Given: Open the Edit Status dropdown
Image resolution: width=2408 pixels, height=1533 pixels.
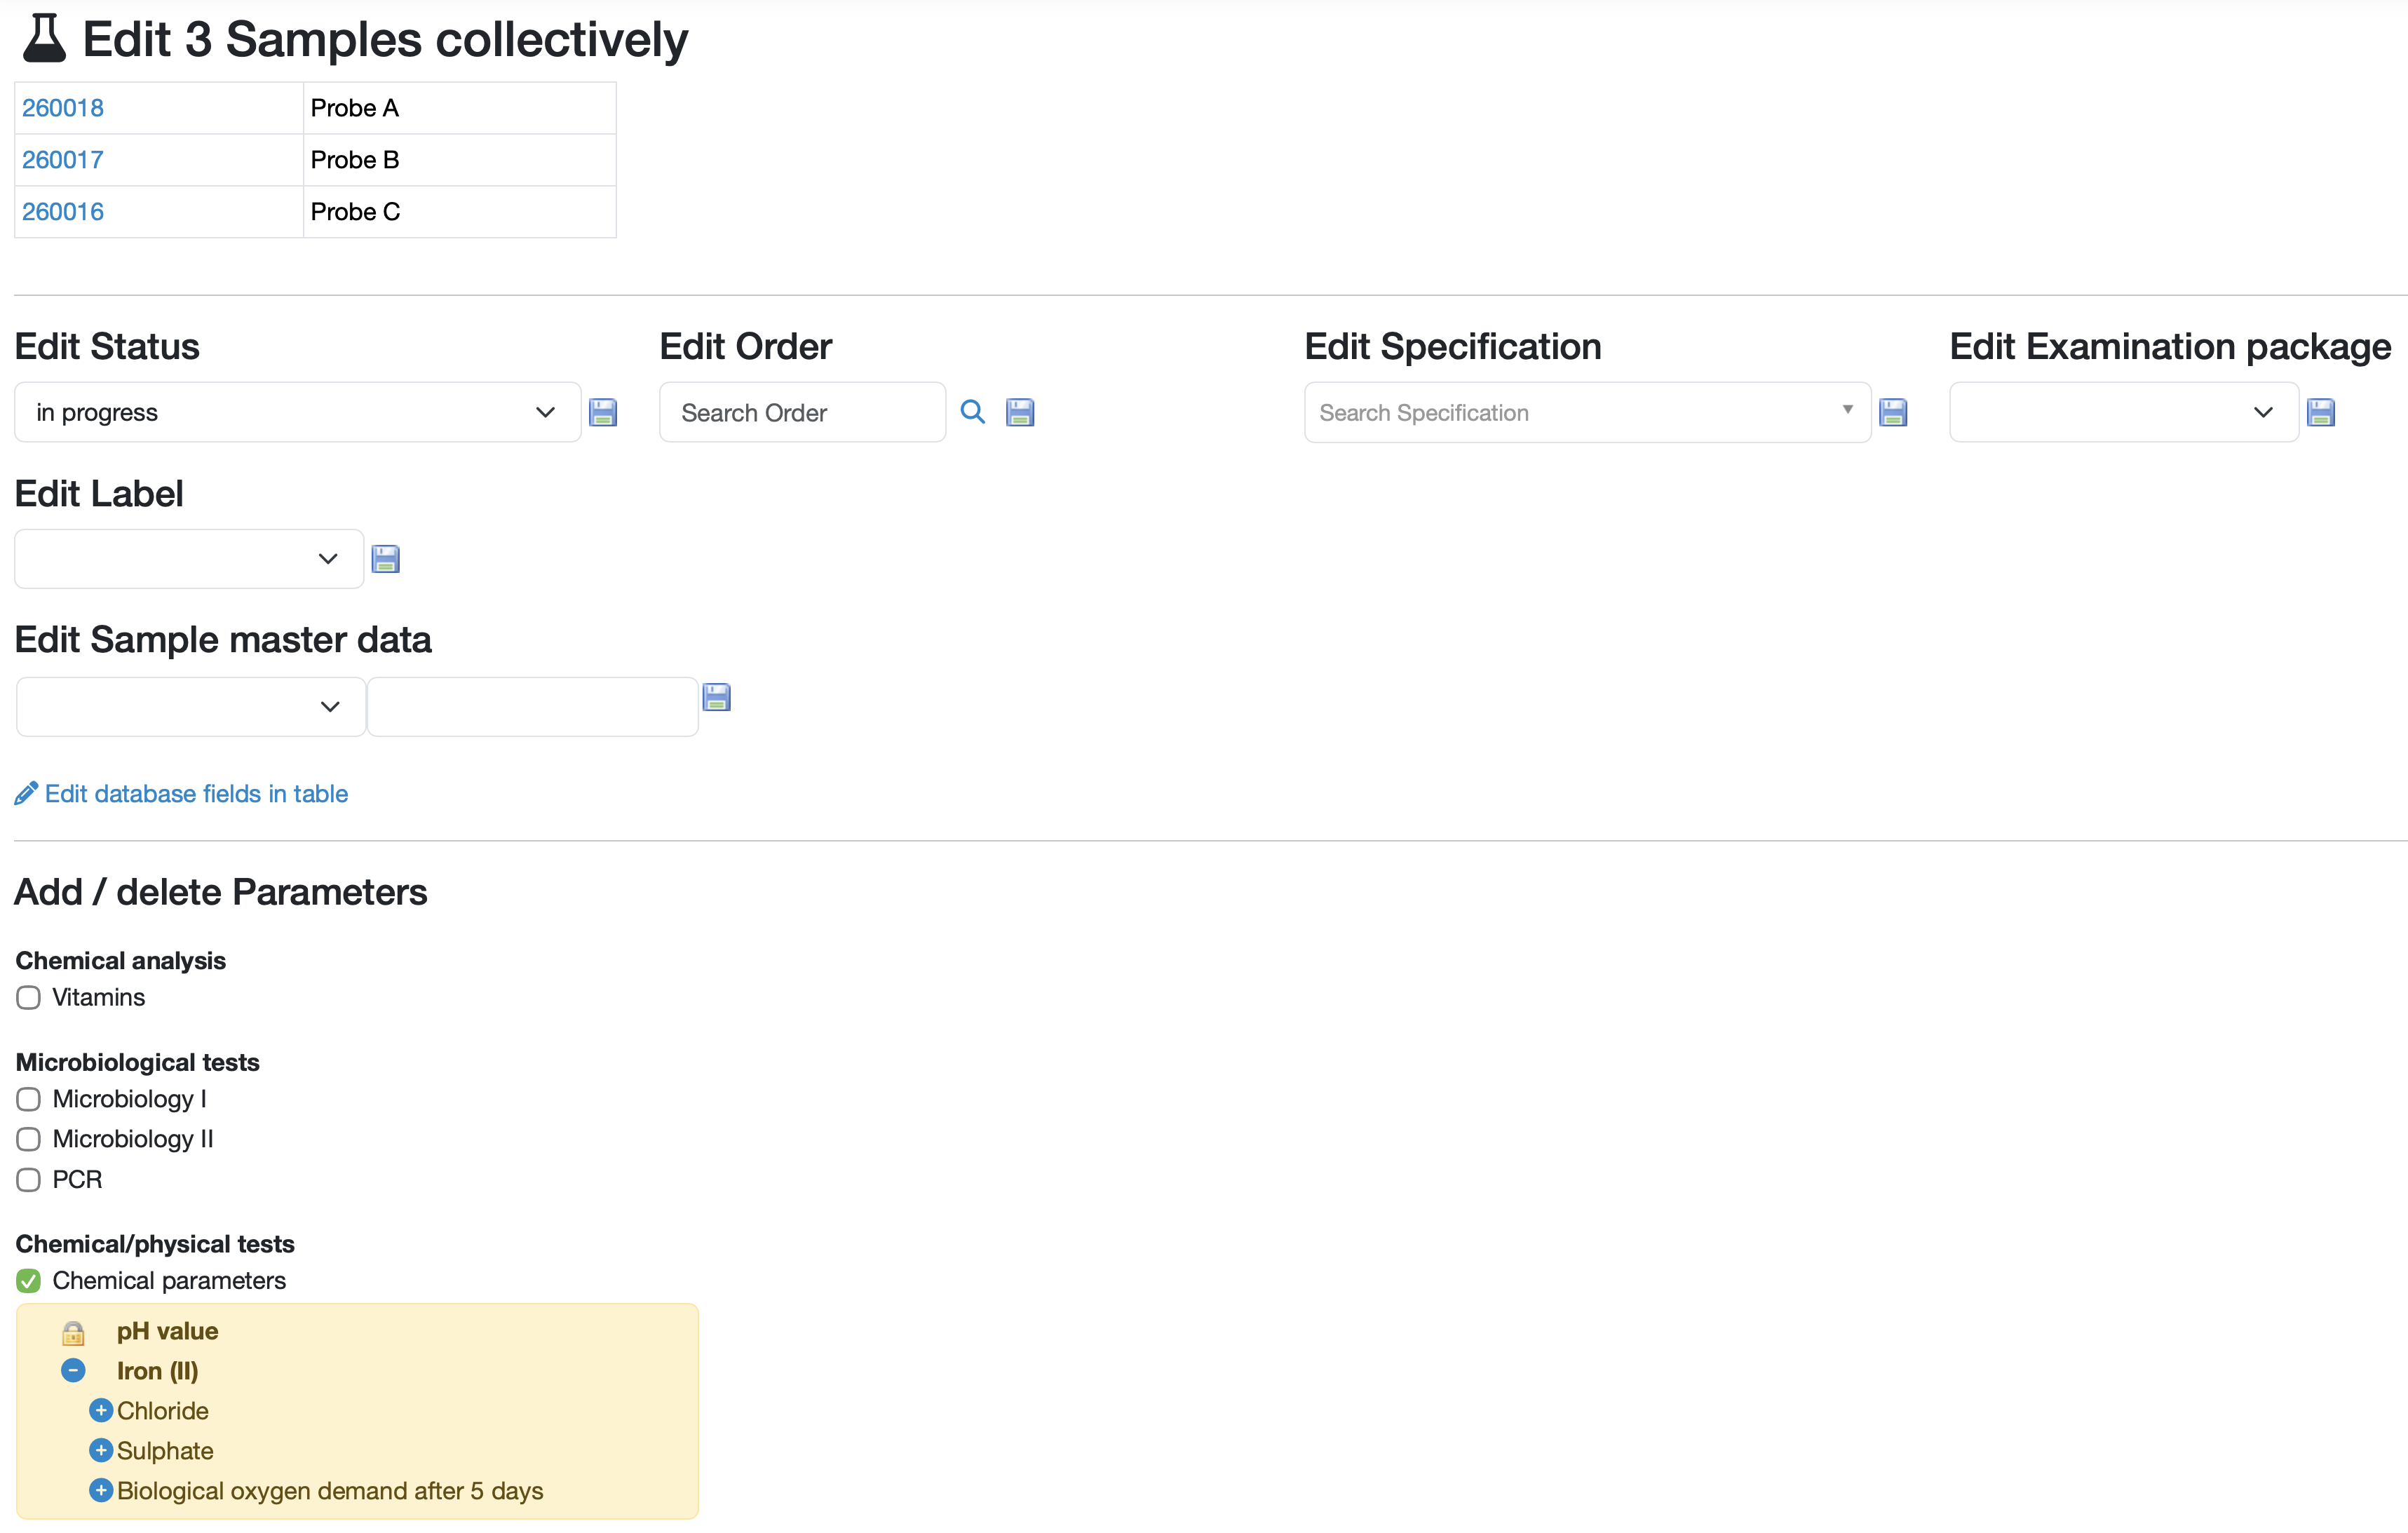Looking at the screenshot, I should [297, 412].
